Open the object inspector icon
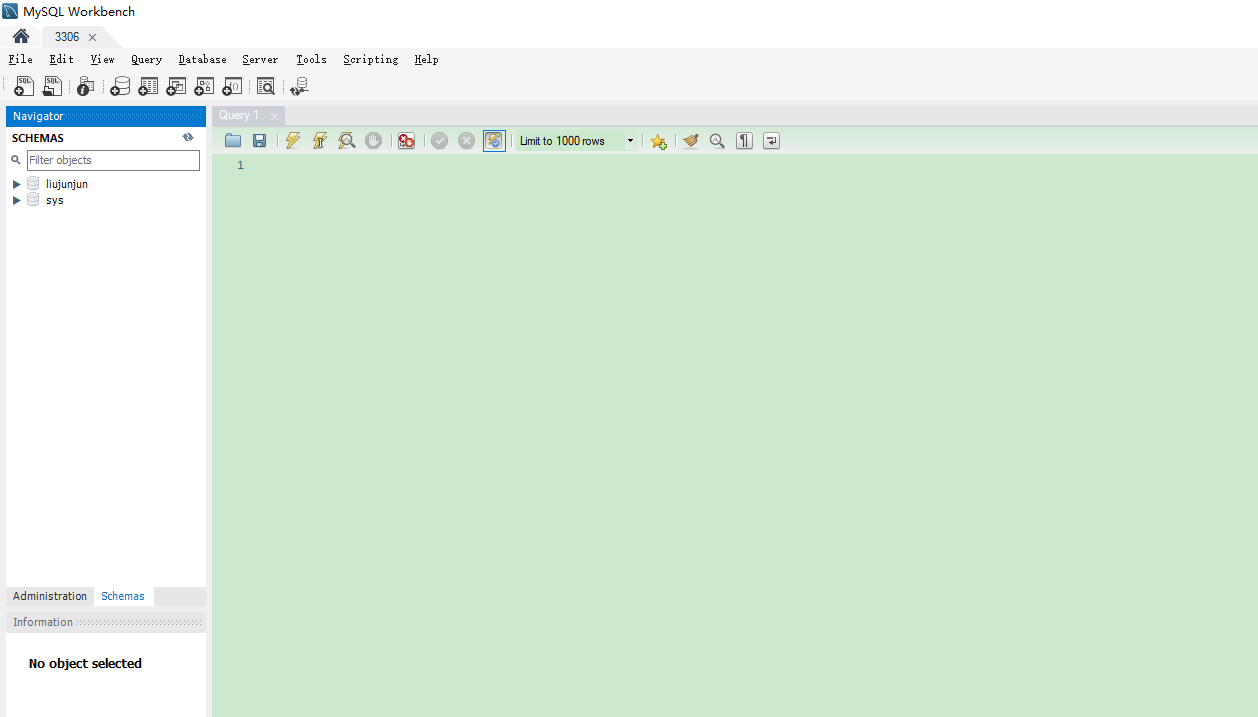 (x=86, y=87)
